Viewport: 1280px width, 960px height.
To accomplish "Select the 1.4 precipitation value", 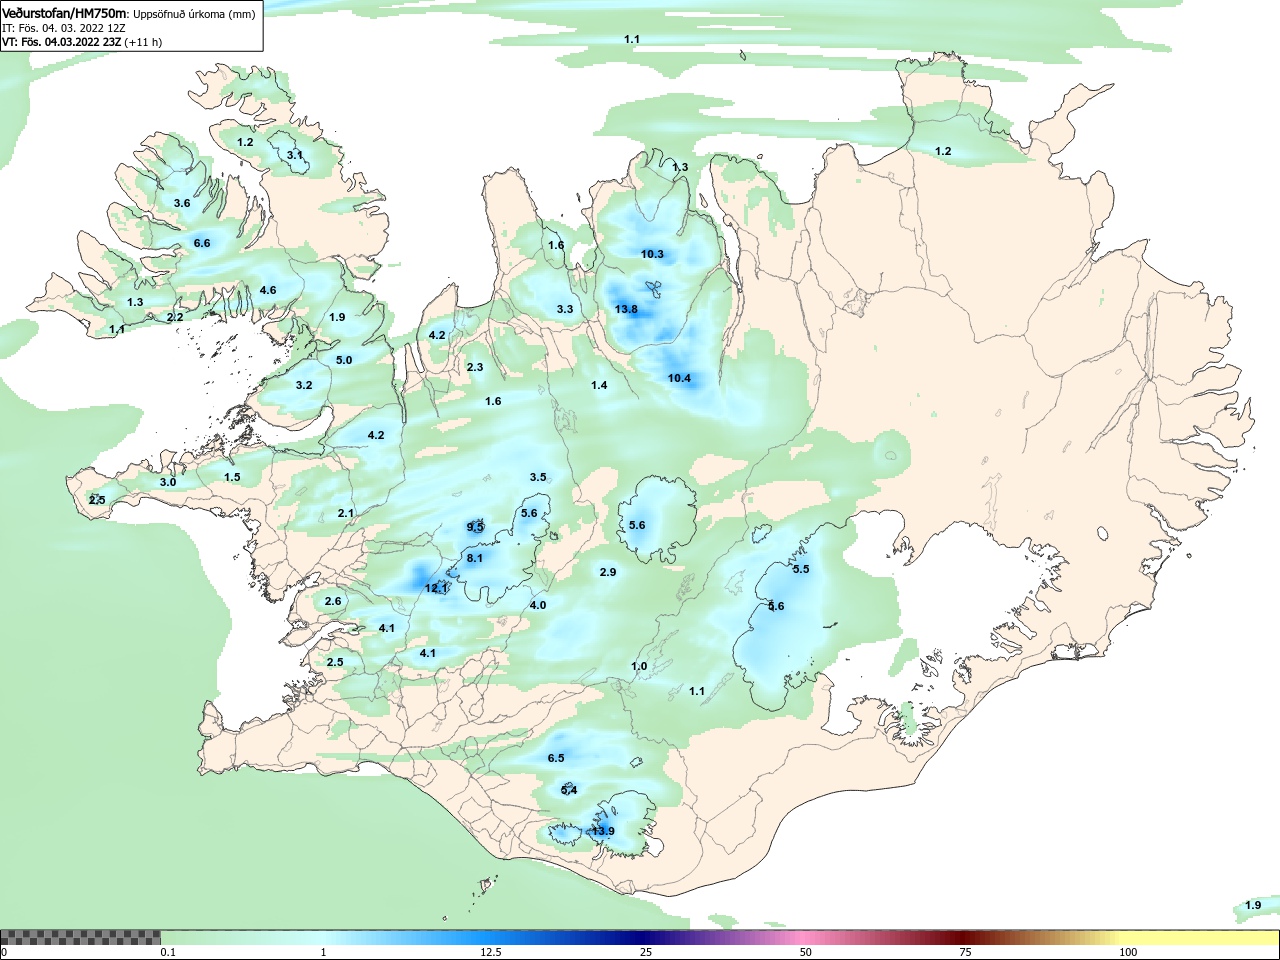I will (599, 385).
